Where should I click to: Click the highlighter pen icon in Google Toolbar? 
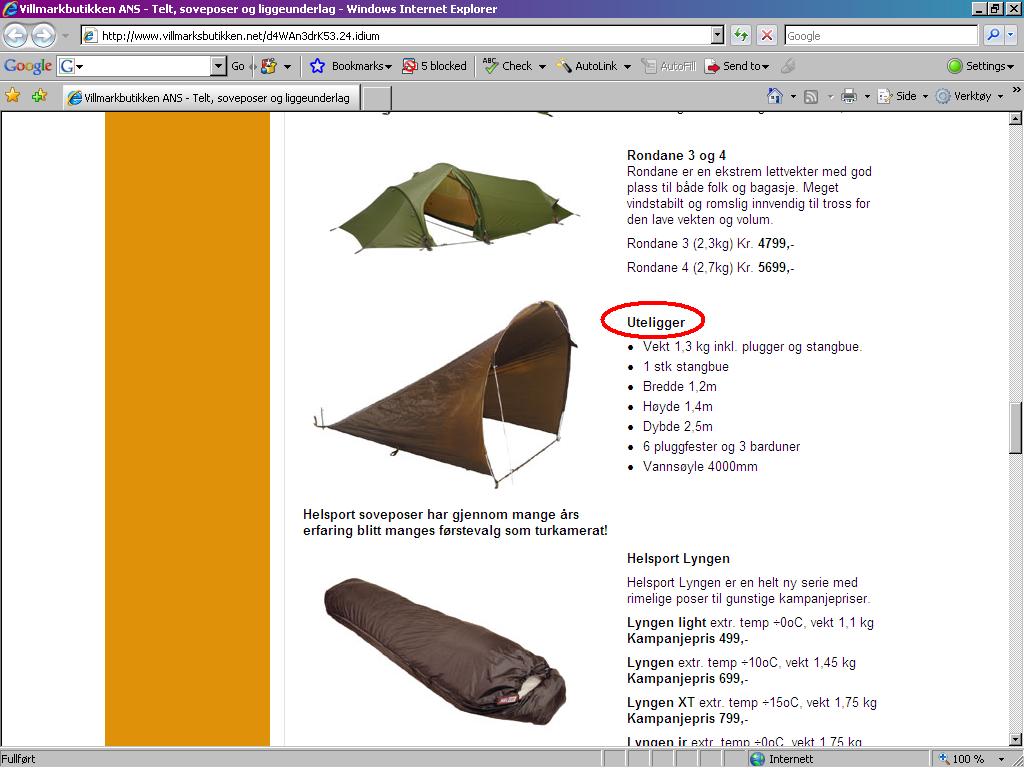788,66
